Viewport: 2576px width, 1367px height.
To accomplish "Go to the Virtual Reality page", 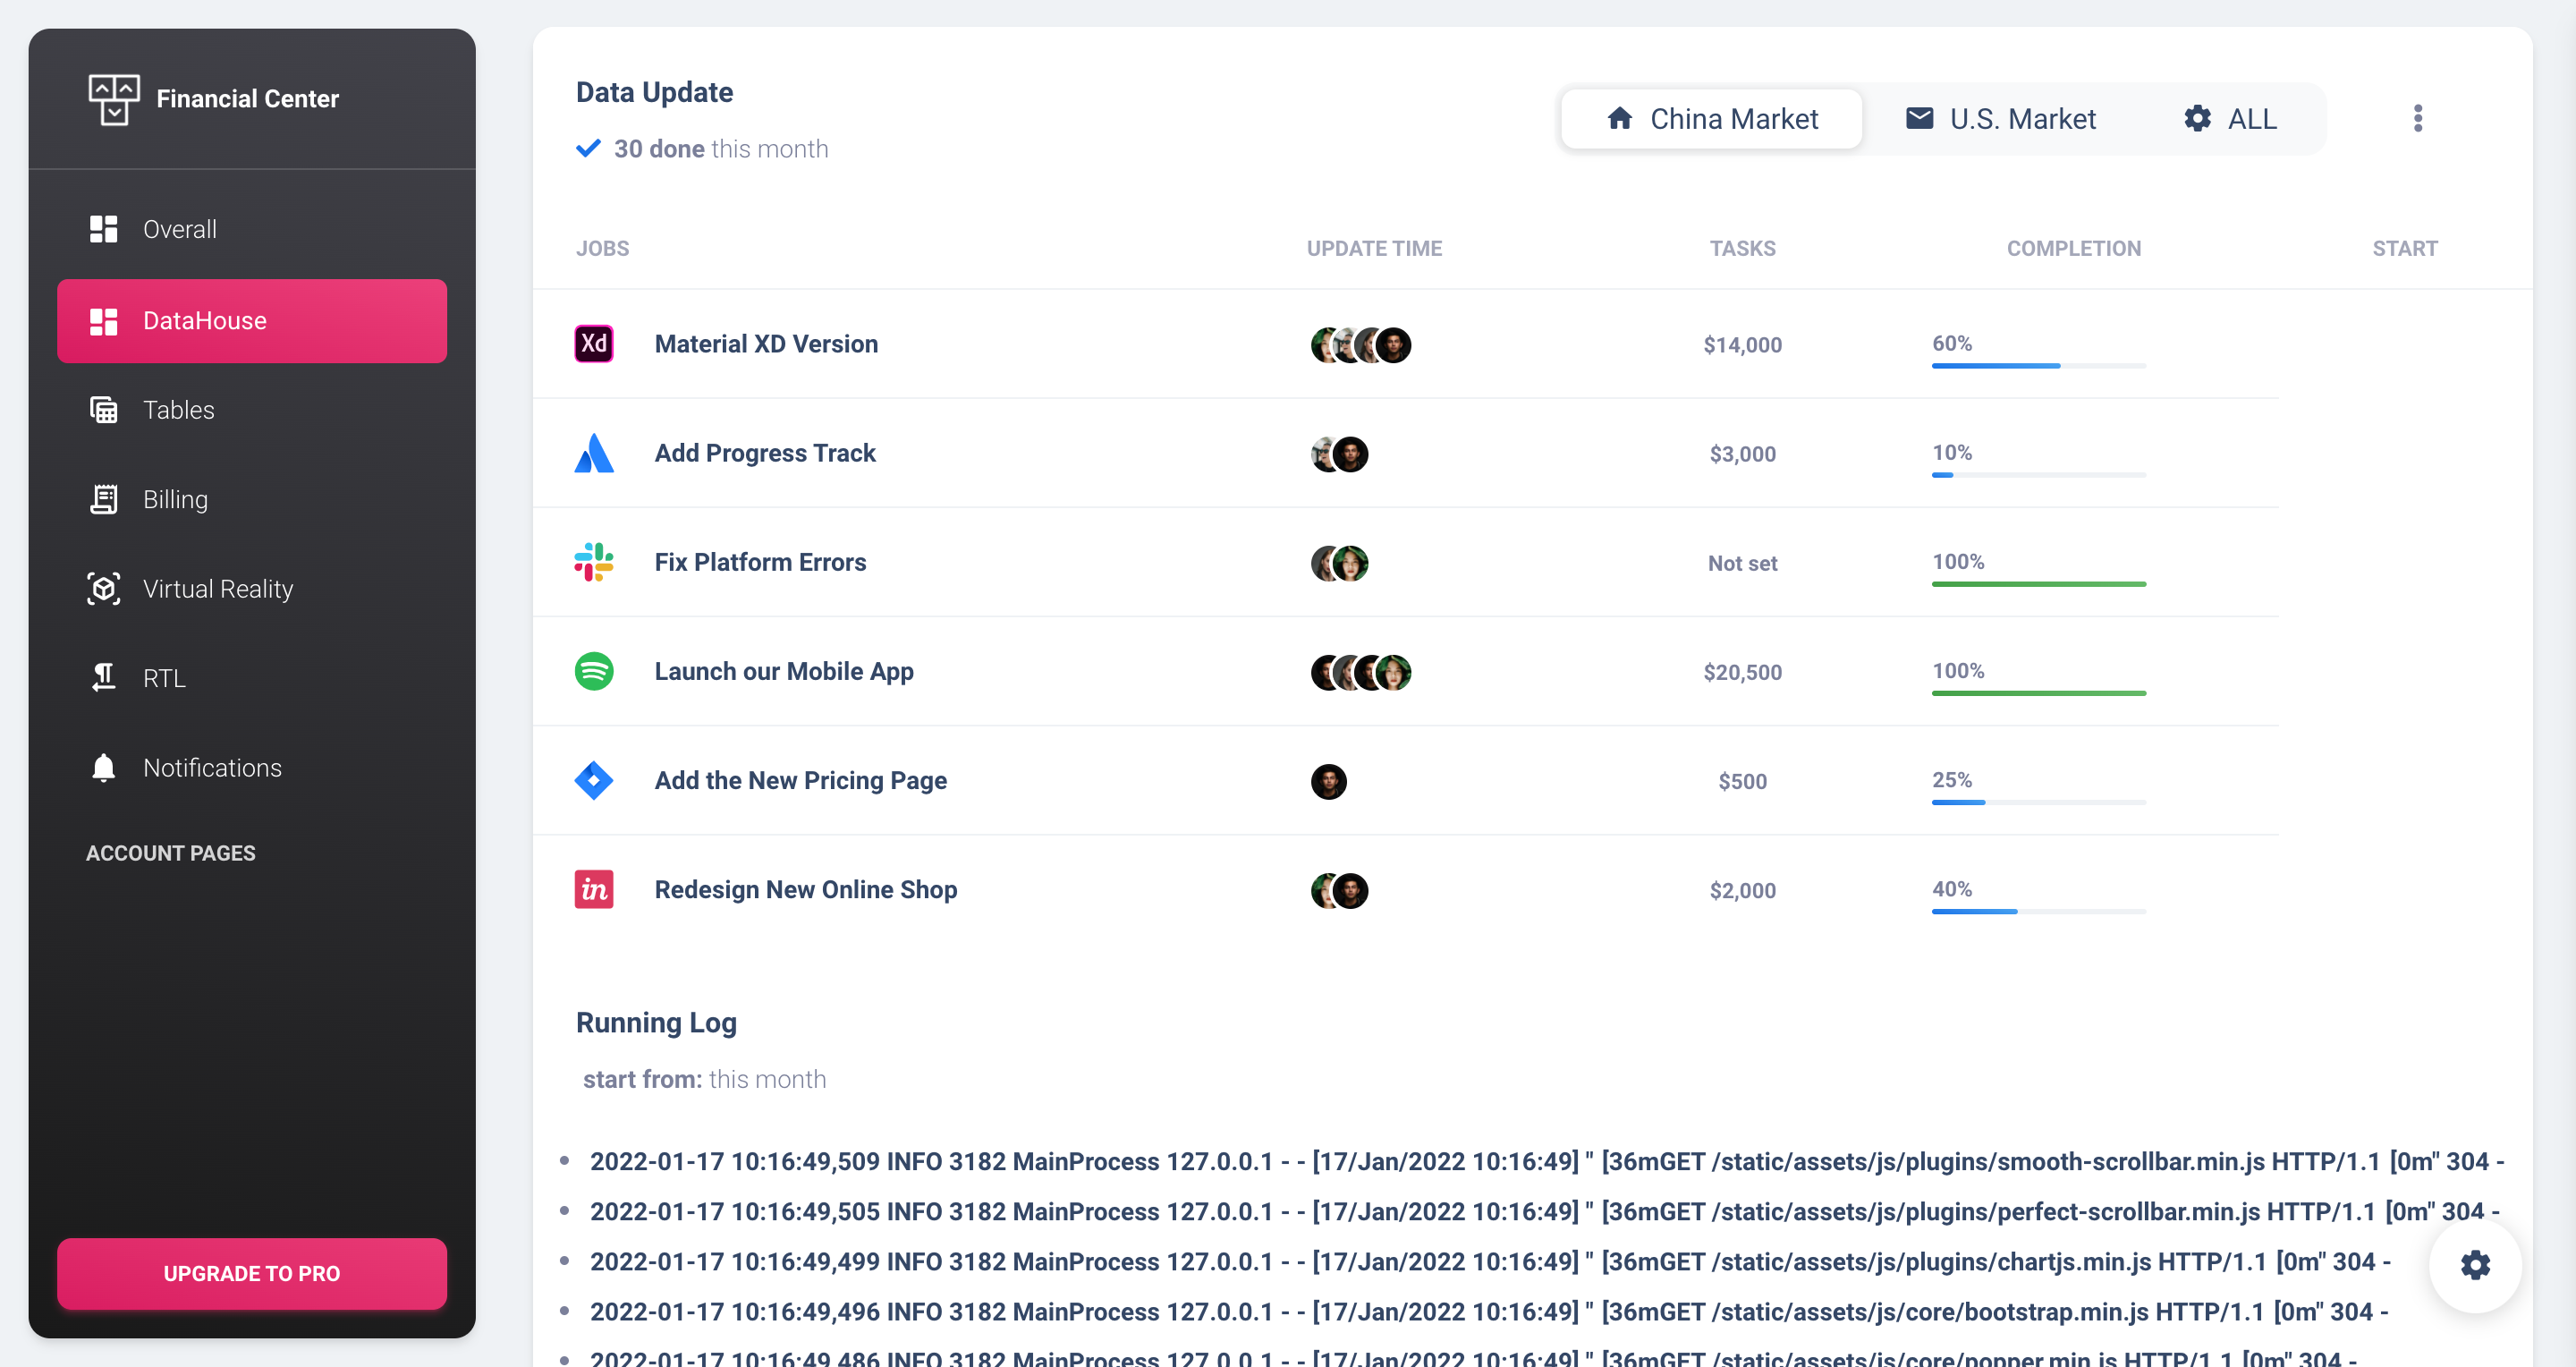I will [x=217, y=589].
